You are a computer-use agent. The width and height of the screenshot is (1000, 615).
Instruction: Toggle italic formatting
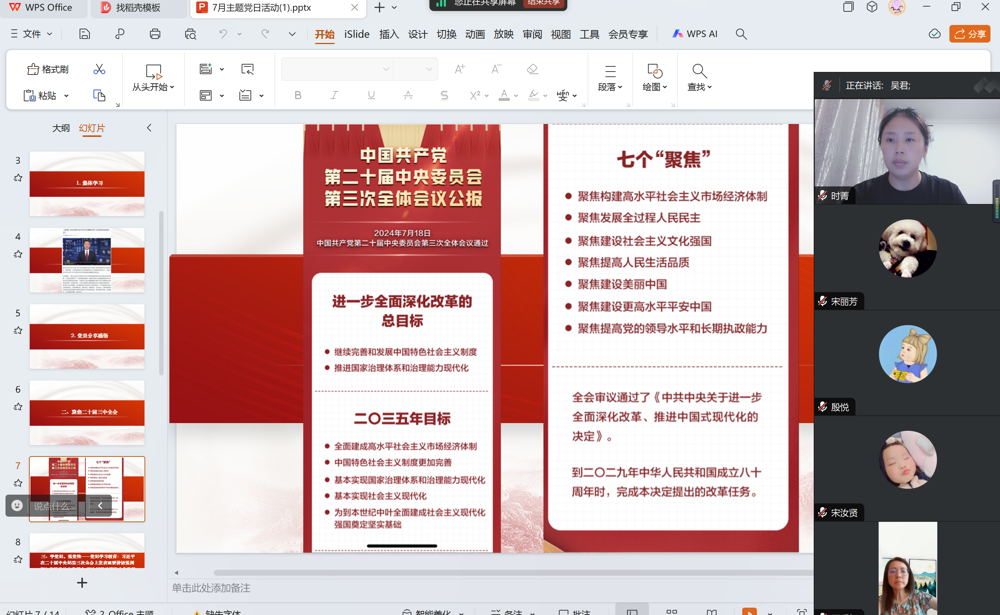(x=333, y=95)
